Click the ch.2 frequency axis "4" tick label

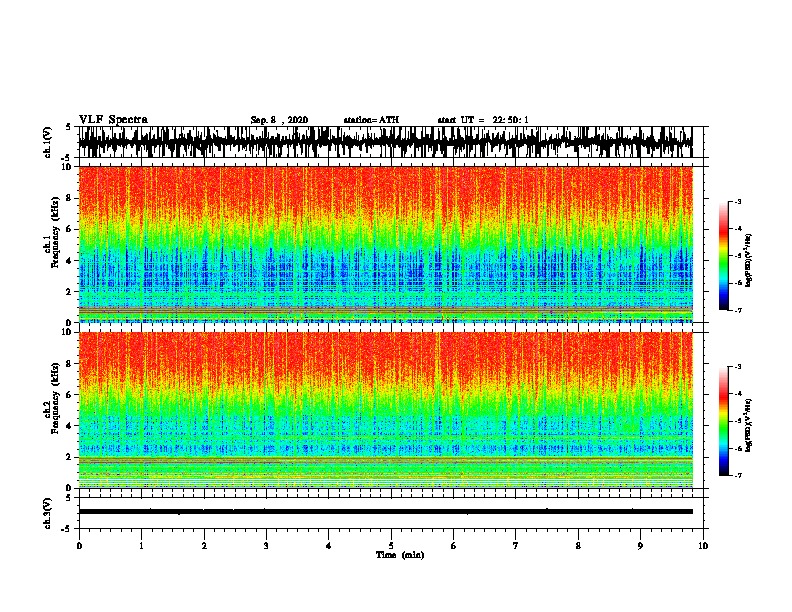tap(70, 426)
